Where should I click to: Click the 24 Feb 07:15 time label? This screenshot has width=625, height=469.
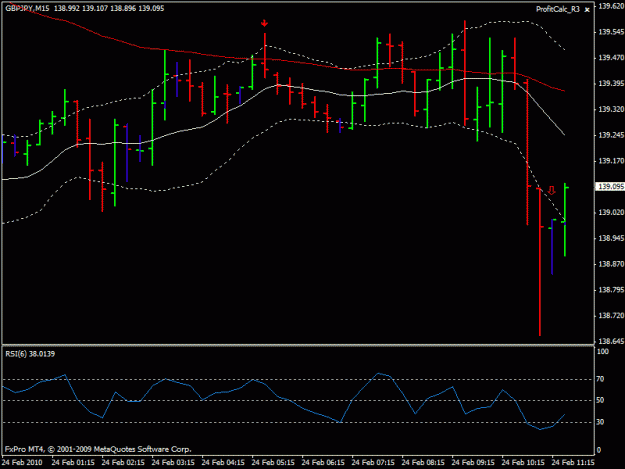pos(373,463)
